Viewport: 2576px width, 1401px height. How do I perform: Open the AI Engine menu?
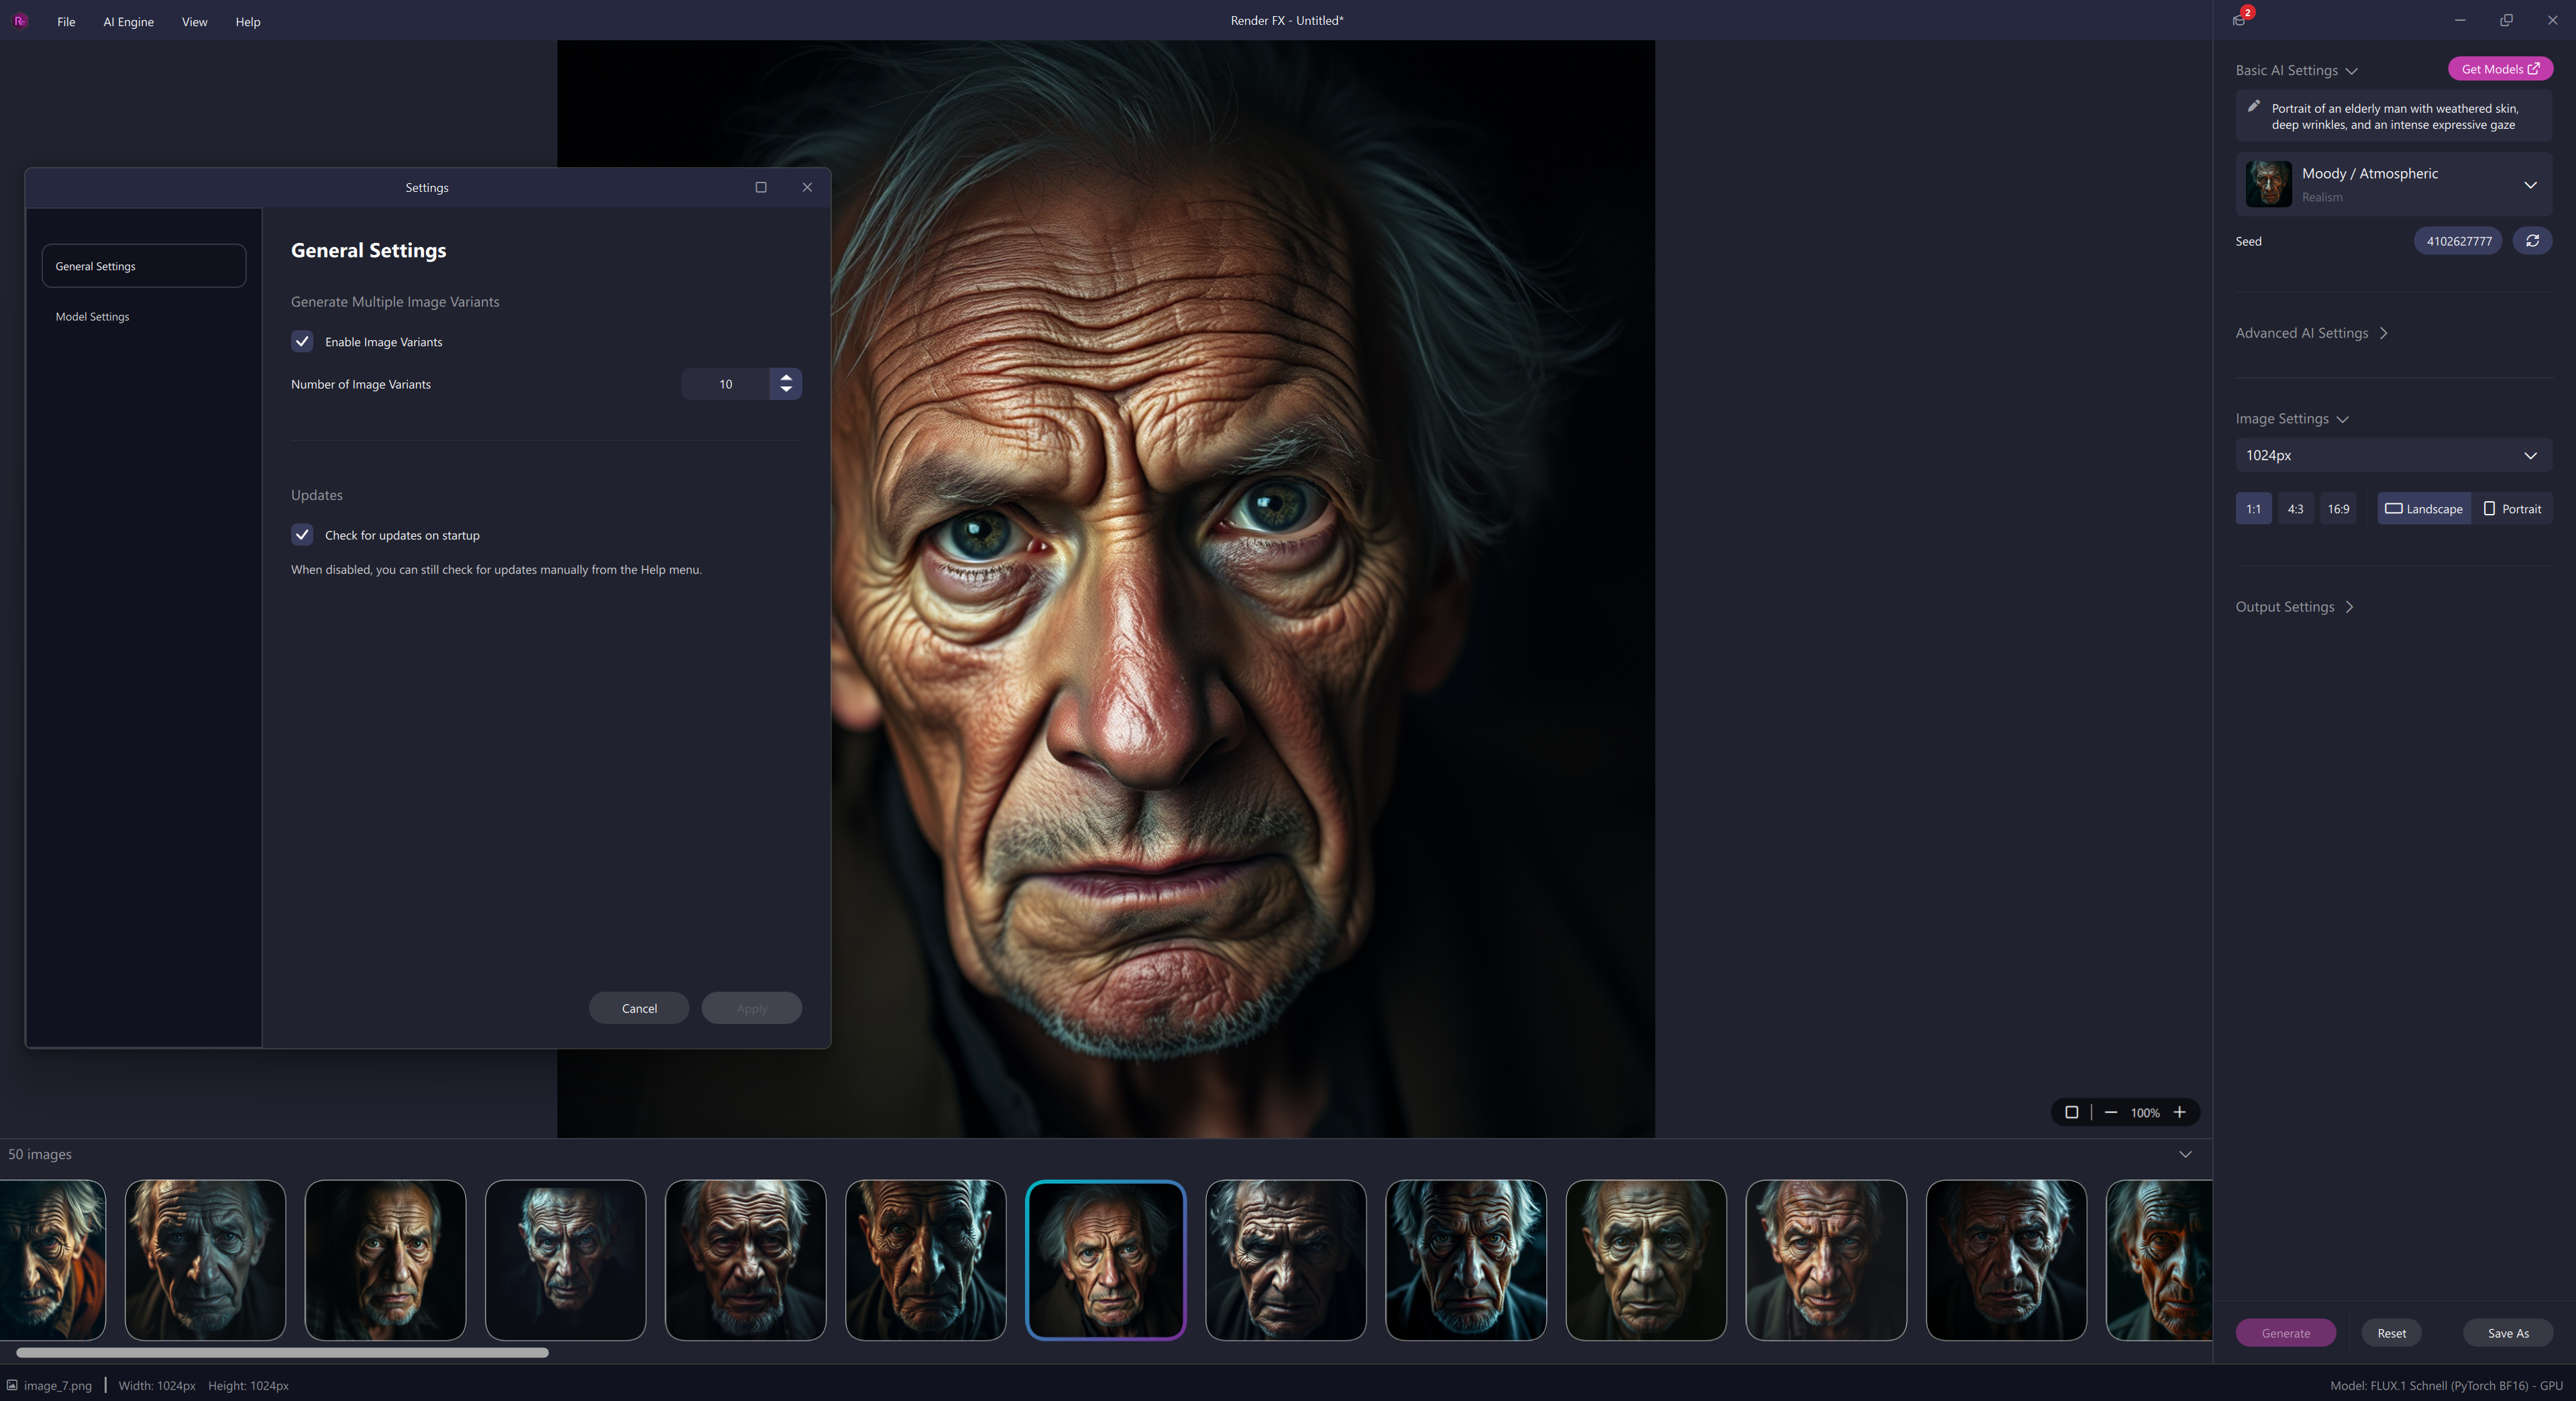128,22
